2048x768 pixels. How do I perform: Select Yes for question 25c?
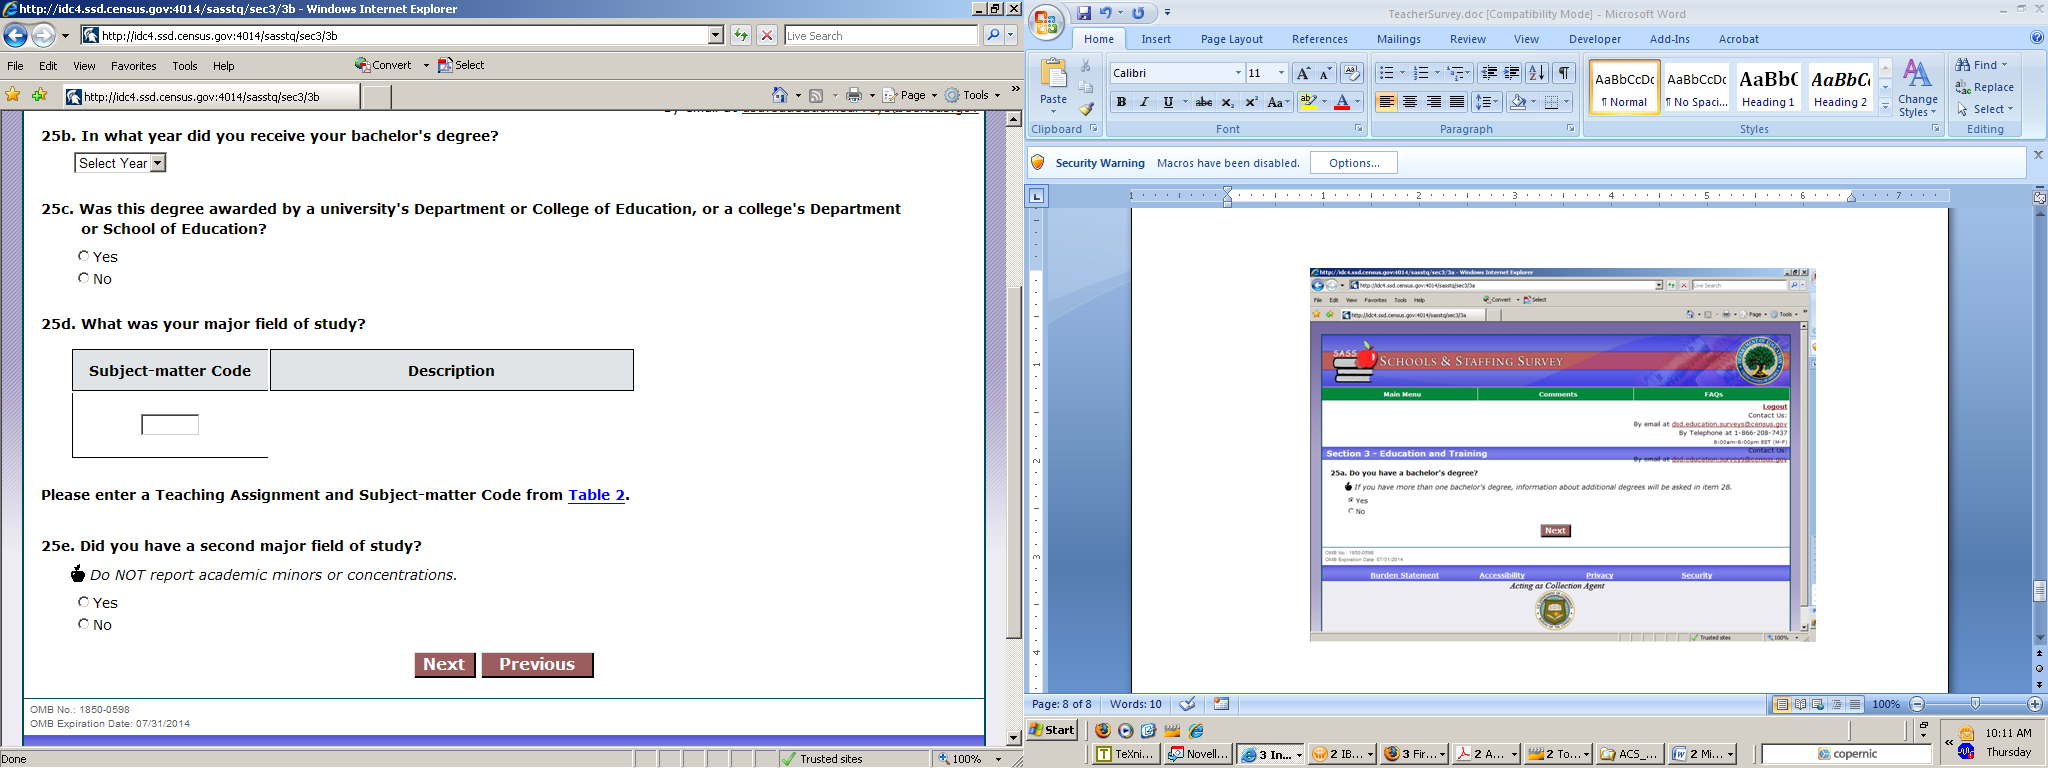pyautogui.click(x=83, y=256)
